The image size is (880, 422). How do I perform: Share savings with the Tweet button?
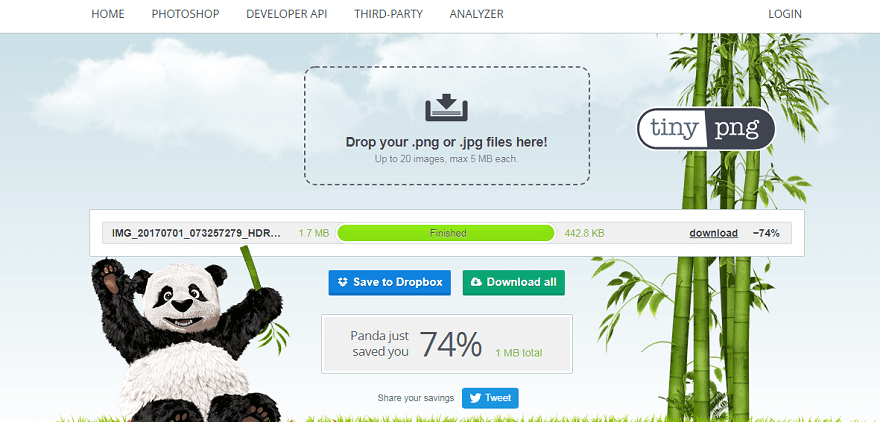(490, 398)
